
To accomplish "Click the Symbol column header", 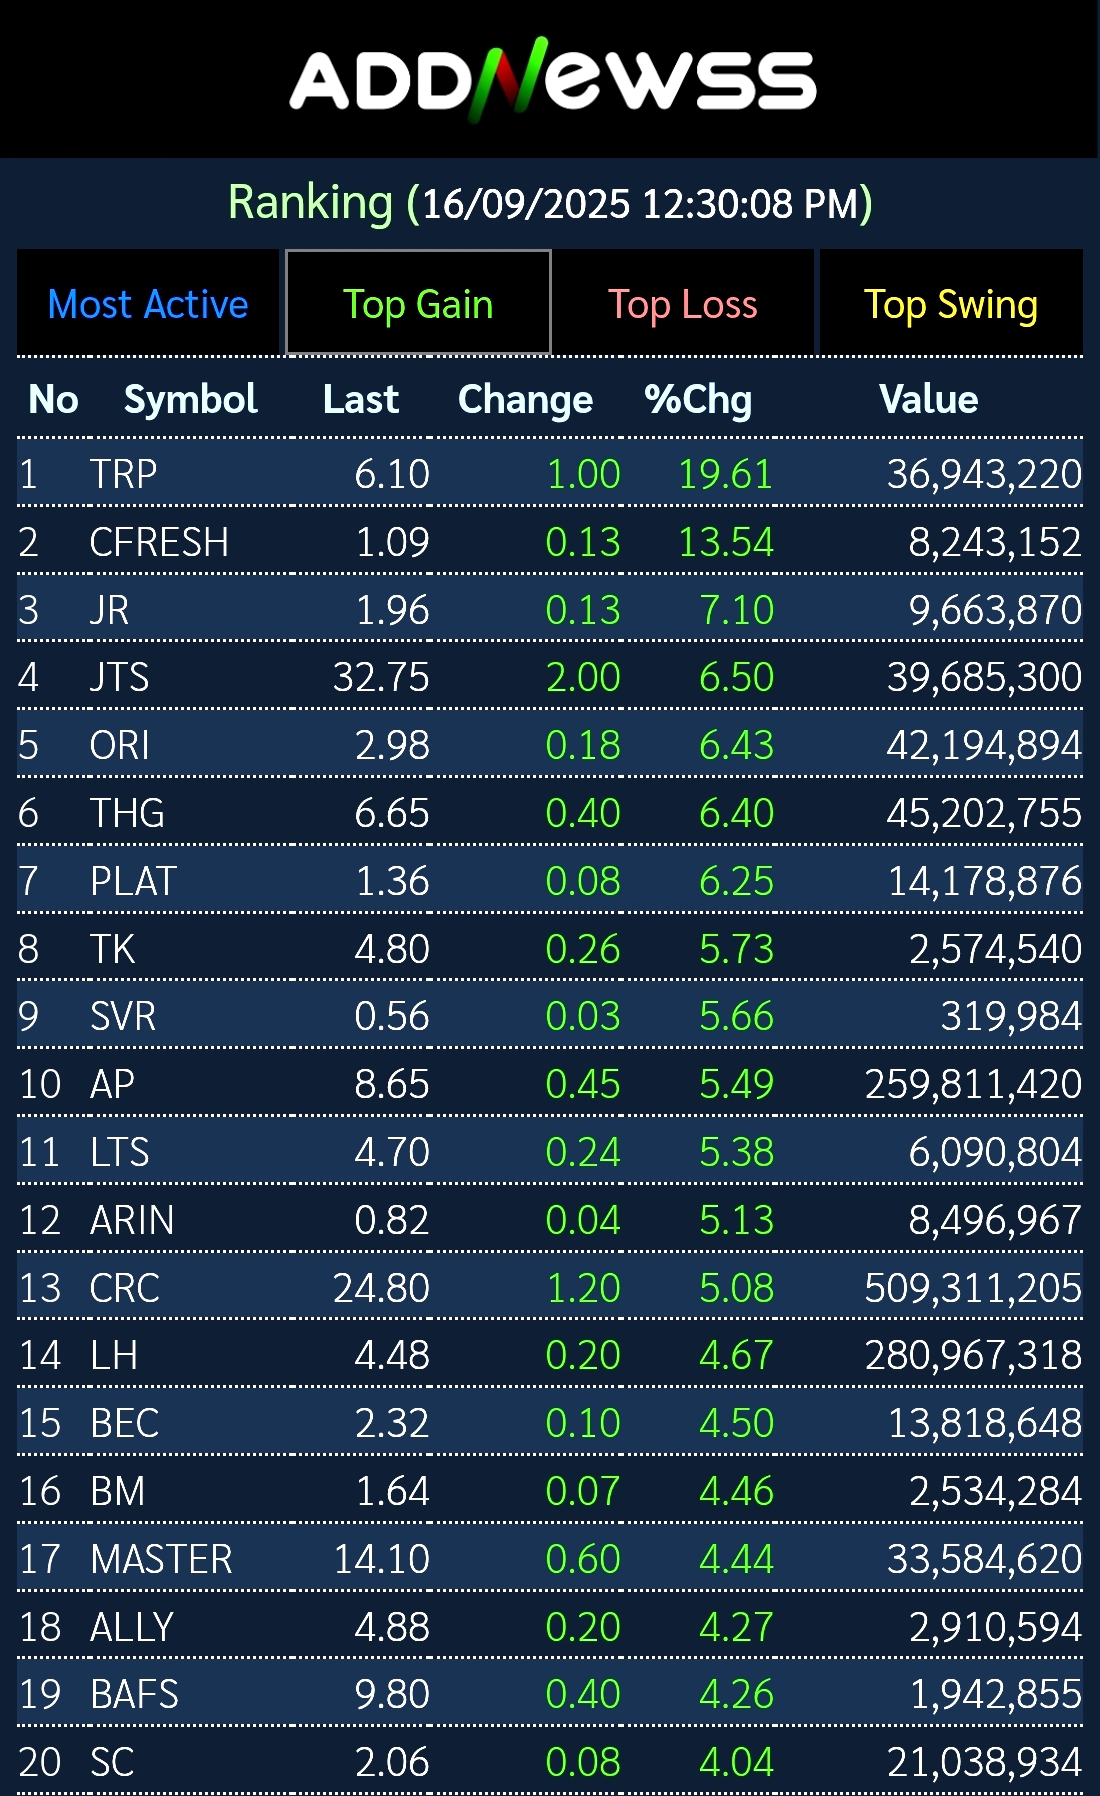I will tap(190, 399).
